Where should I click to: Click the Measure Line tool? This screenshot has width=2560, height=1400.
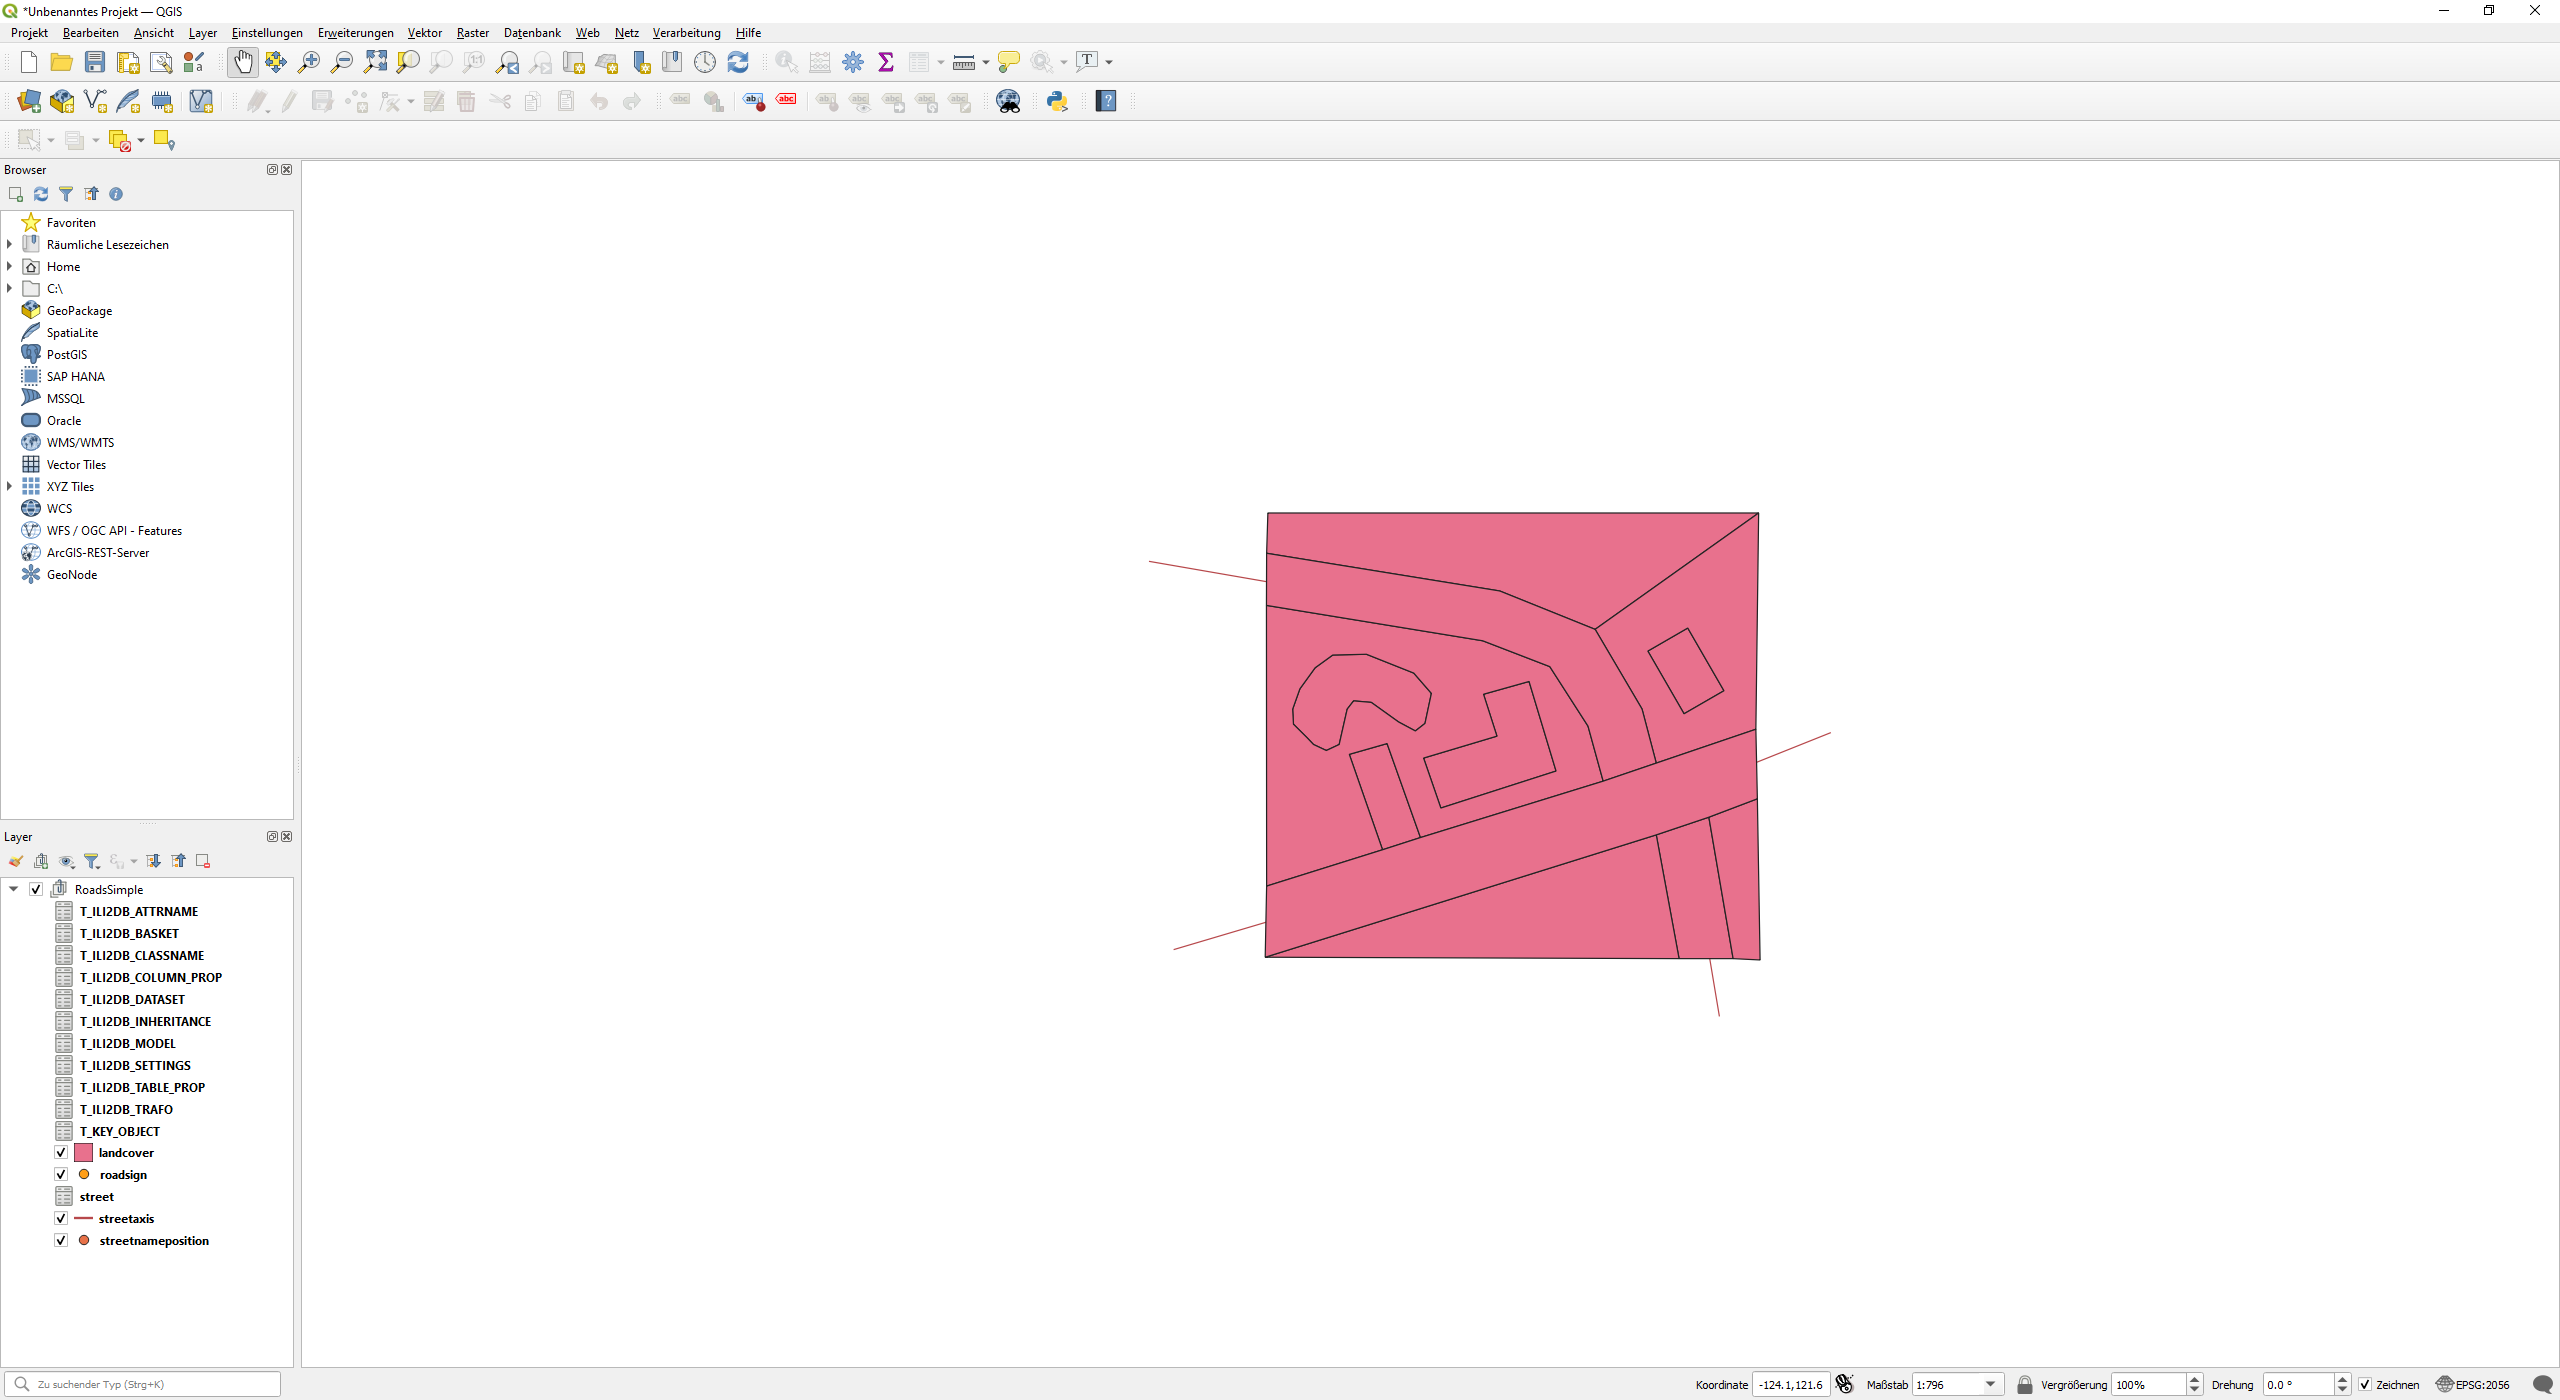962,61
